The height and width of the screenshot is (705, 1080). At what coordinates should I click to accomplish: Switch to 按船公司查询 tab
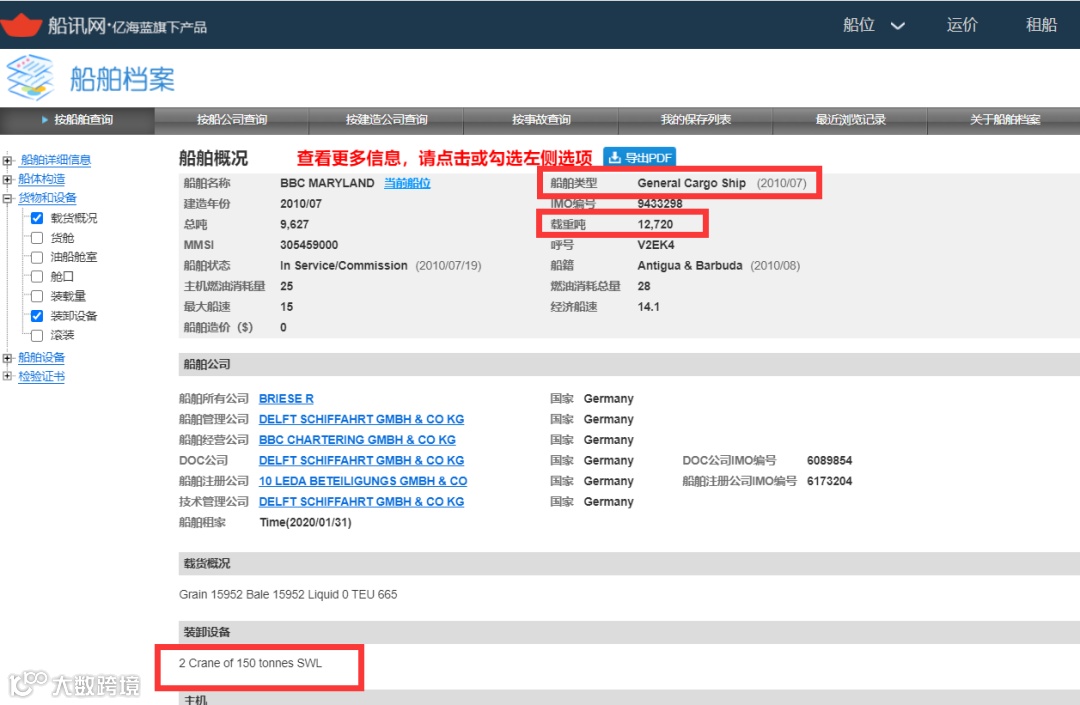pos(231,120)
